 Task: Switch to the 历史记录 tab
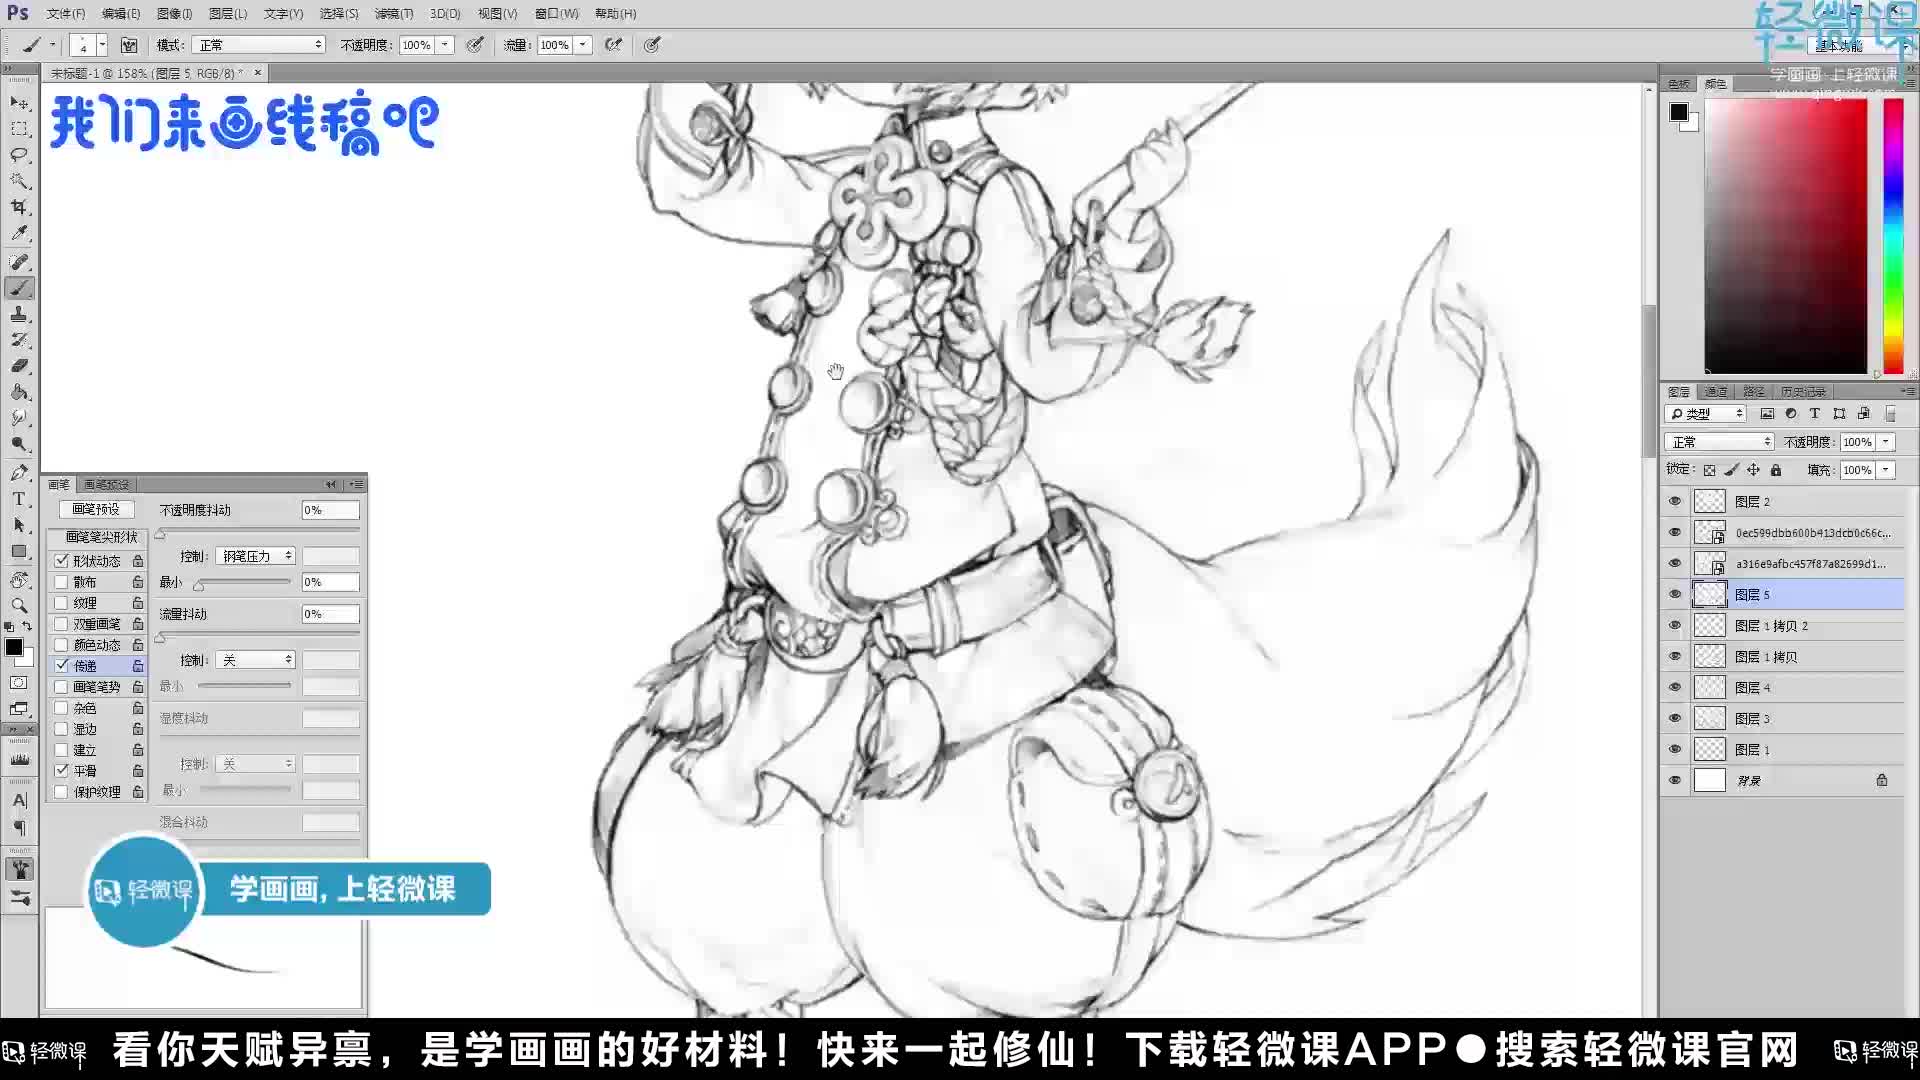click(1803, 392)
